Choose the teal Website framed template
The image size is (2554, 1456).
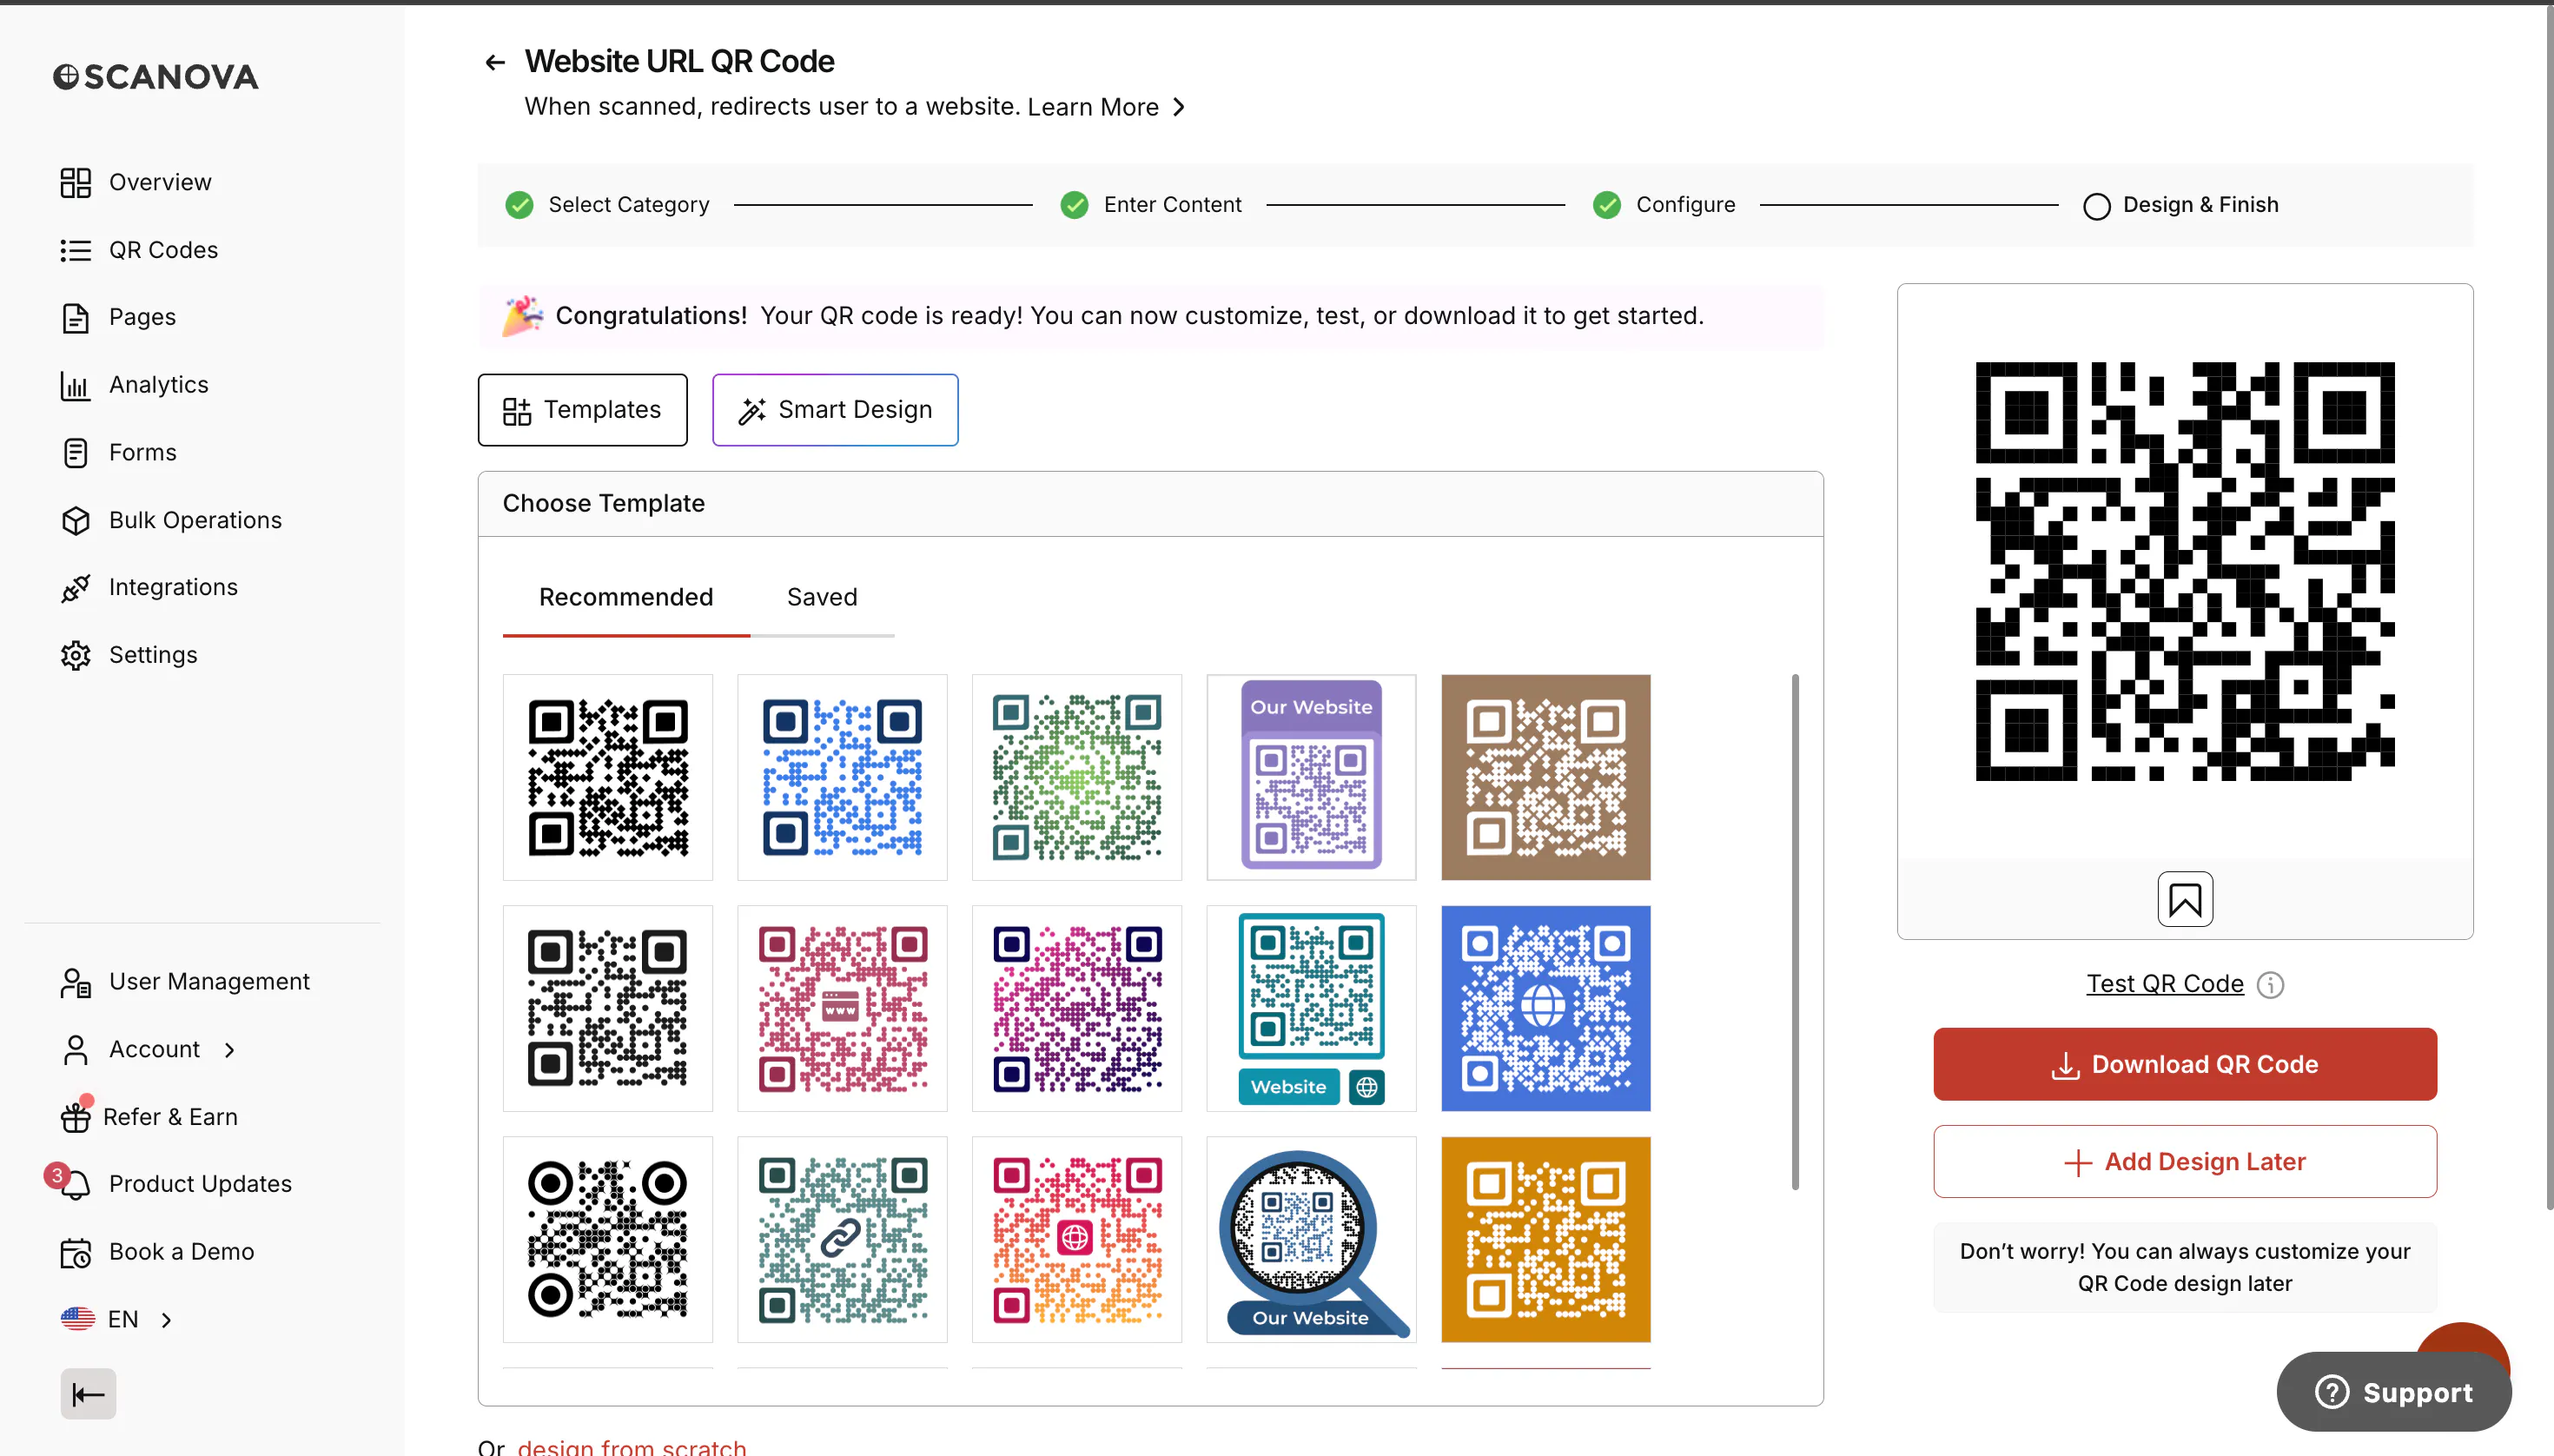pos(1311,1008)
